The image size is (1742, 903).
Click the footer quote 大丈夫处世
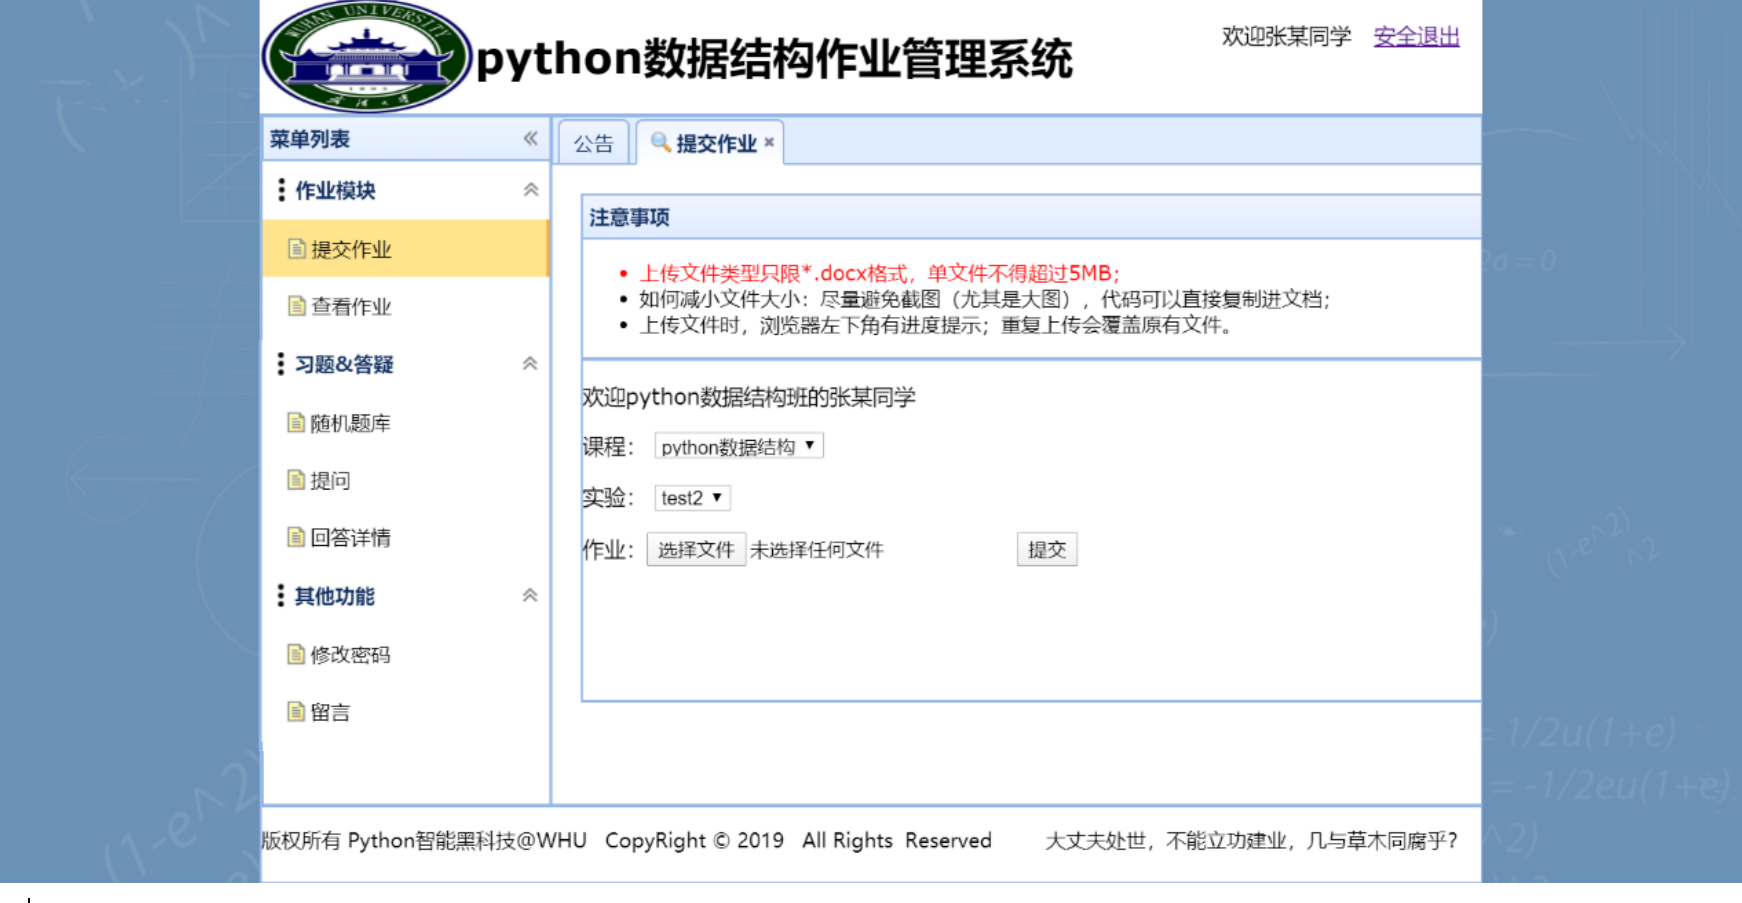(x=1251, y=840)
